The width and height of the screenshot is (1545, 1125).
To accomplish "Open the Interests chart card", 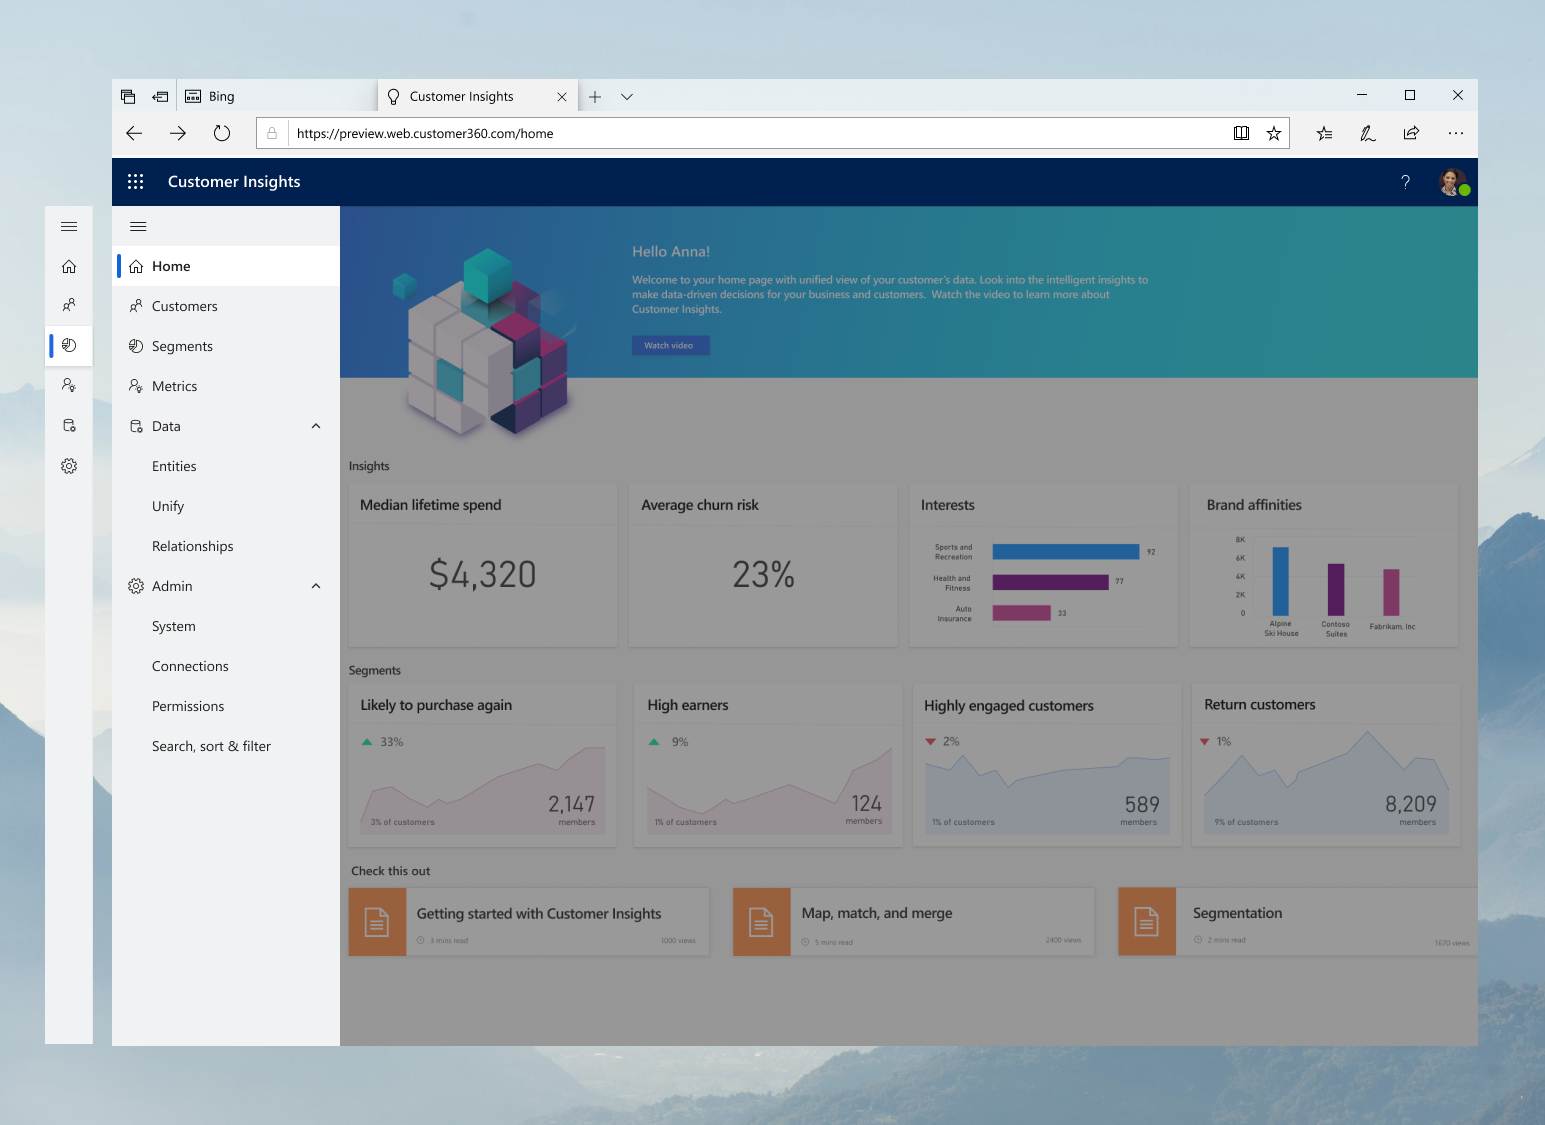I will pos(1044,565).
